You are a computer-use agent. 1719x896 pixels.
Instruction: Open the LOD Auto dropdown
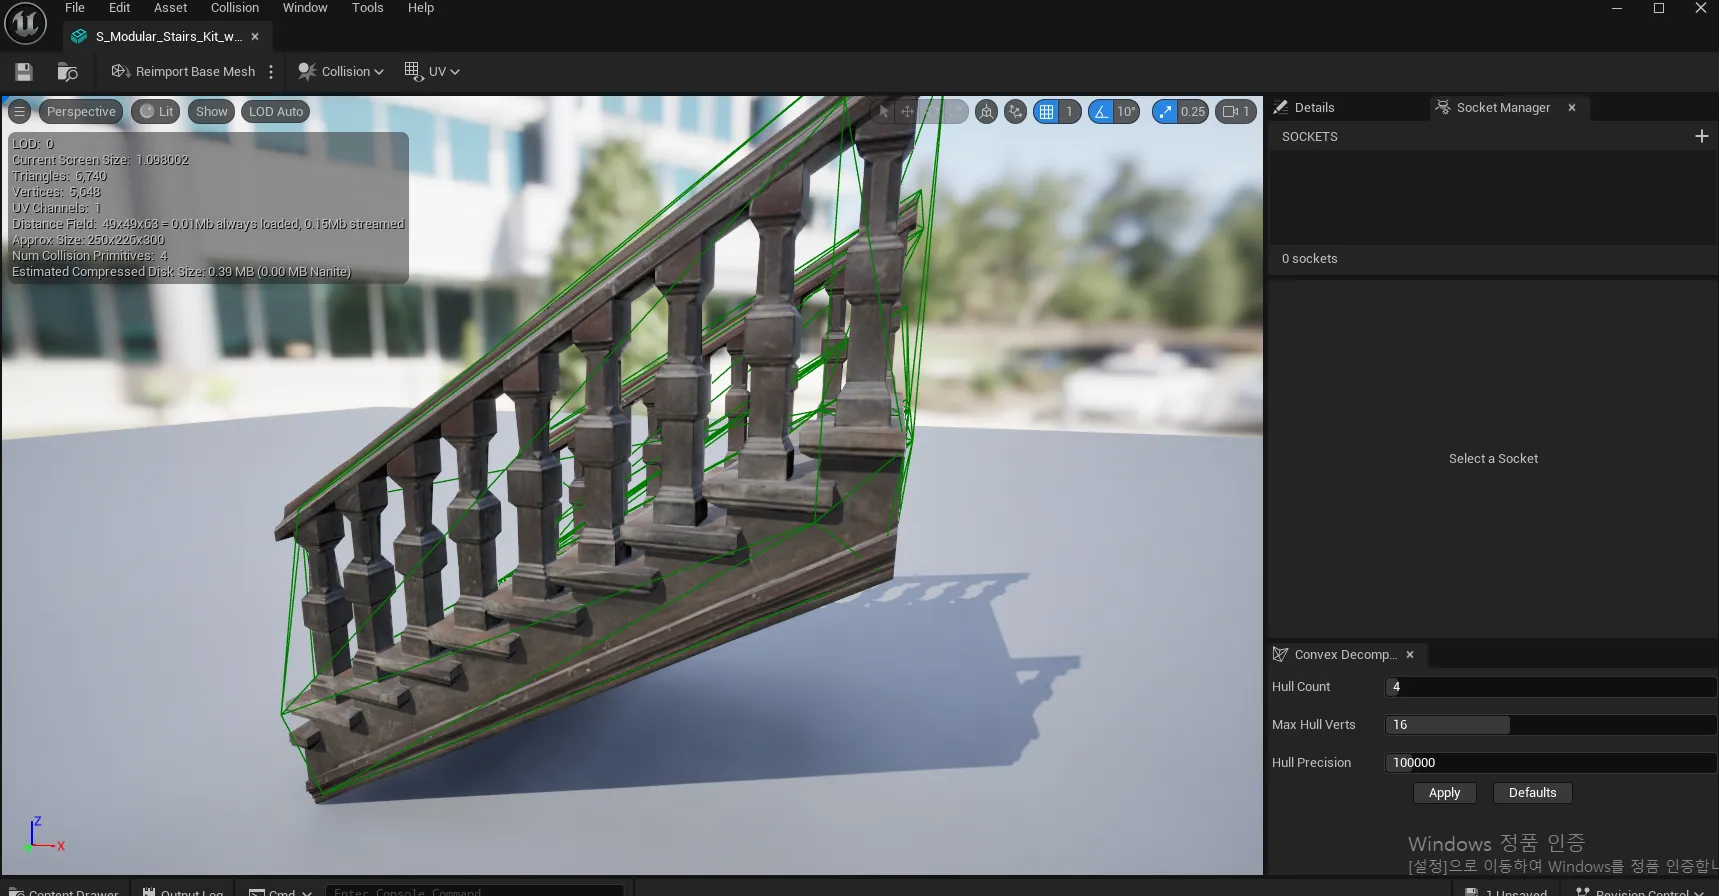click(276, 112)
